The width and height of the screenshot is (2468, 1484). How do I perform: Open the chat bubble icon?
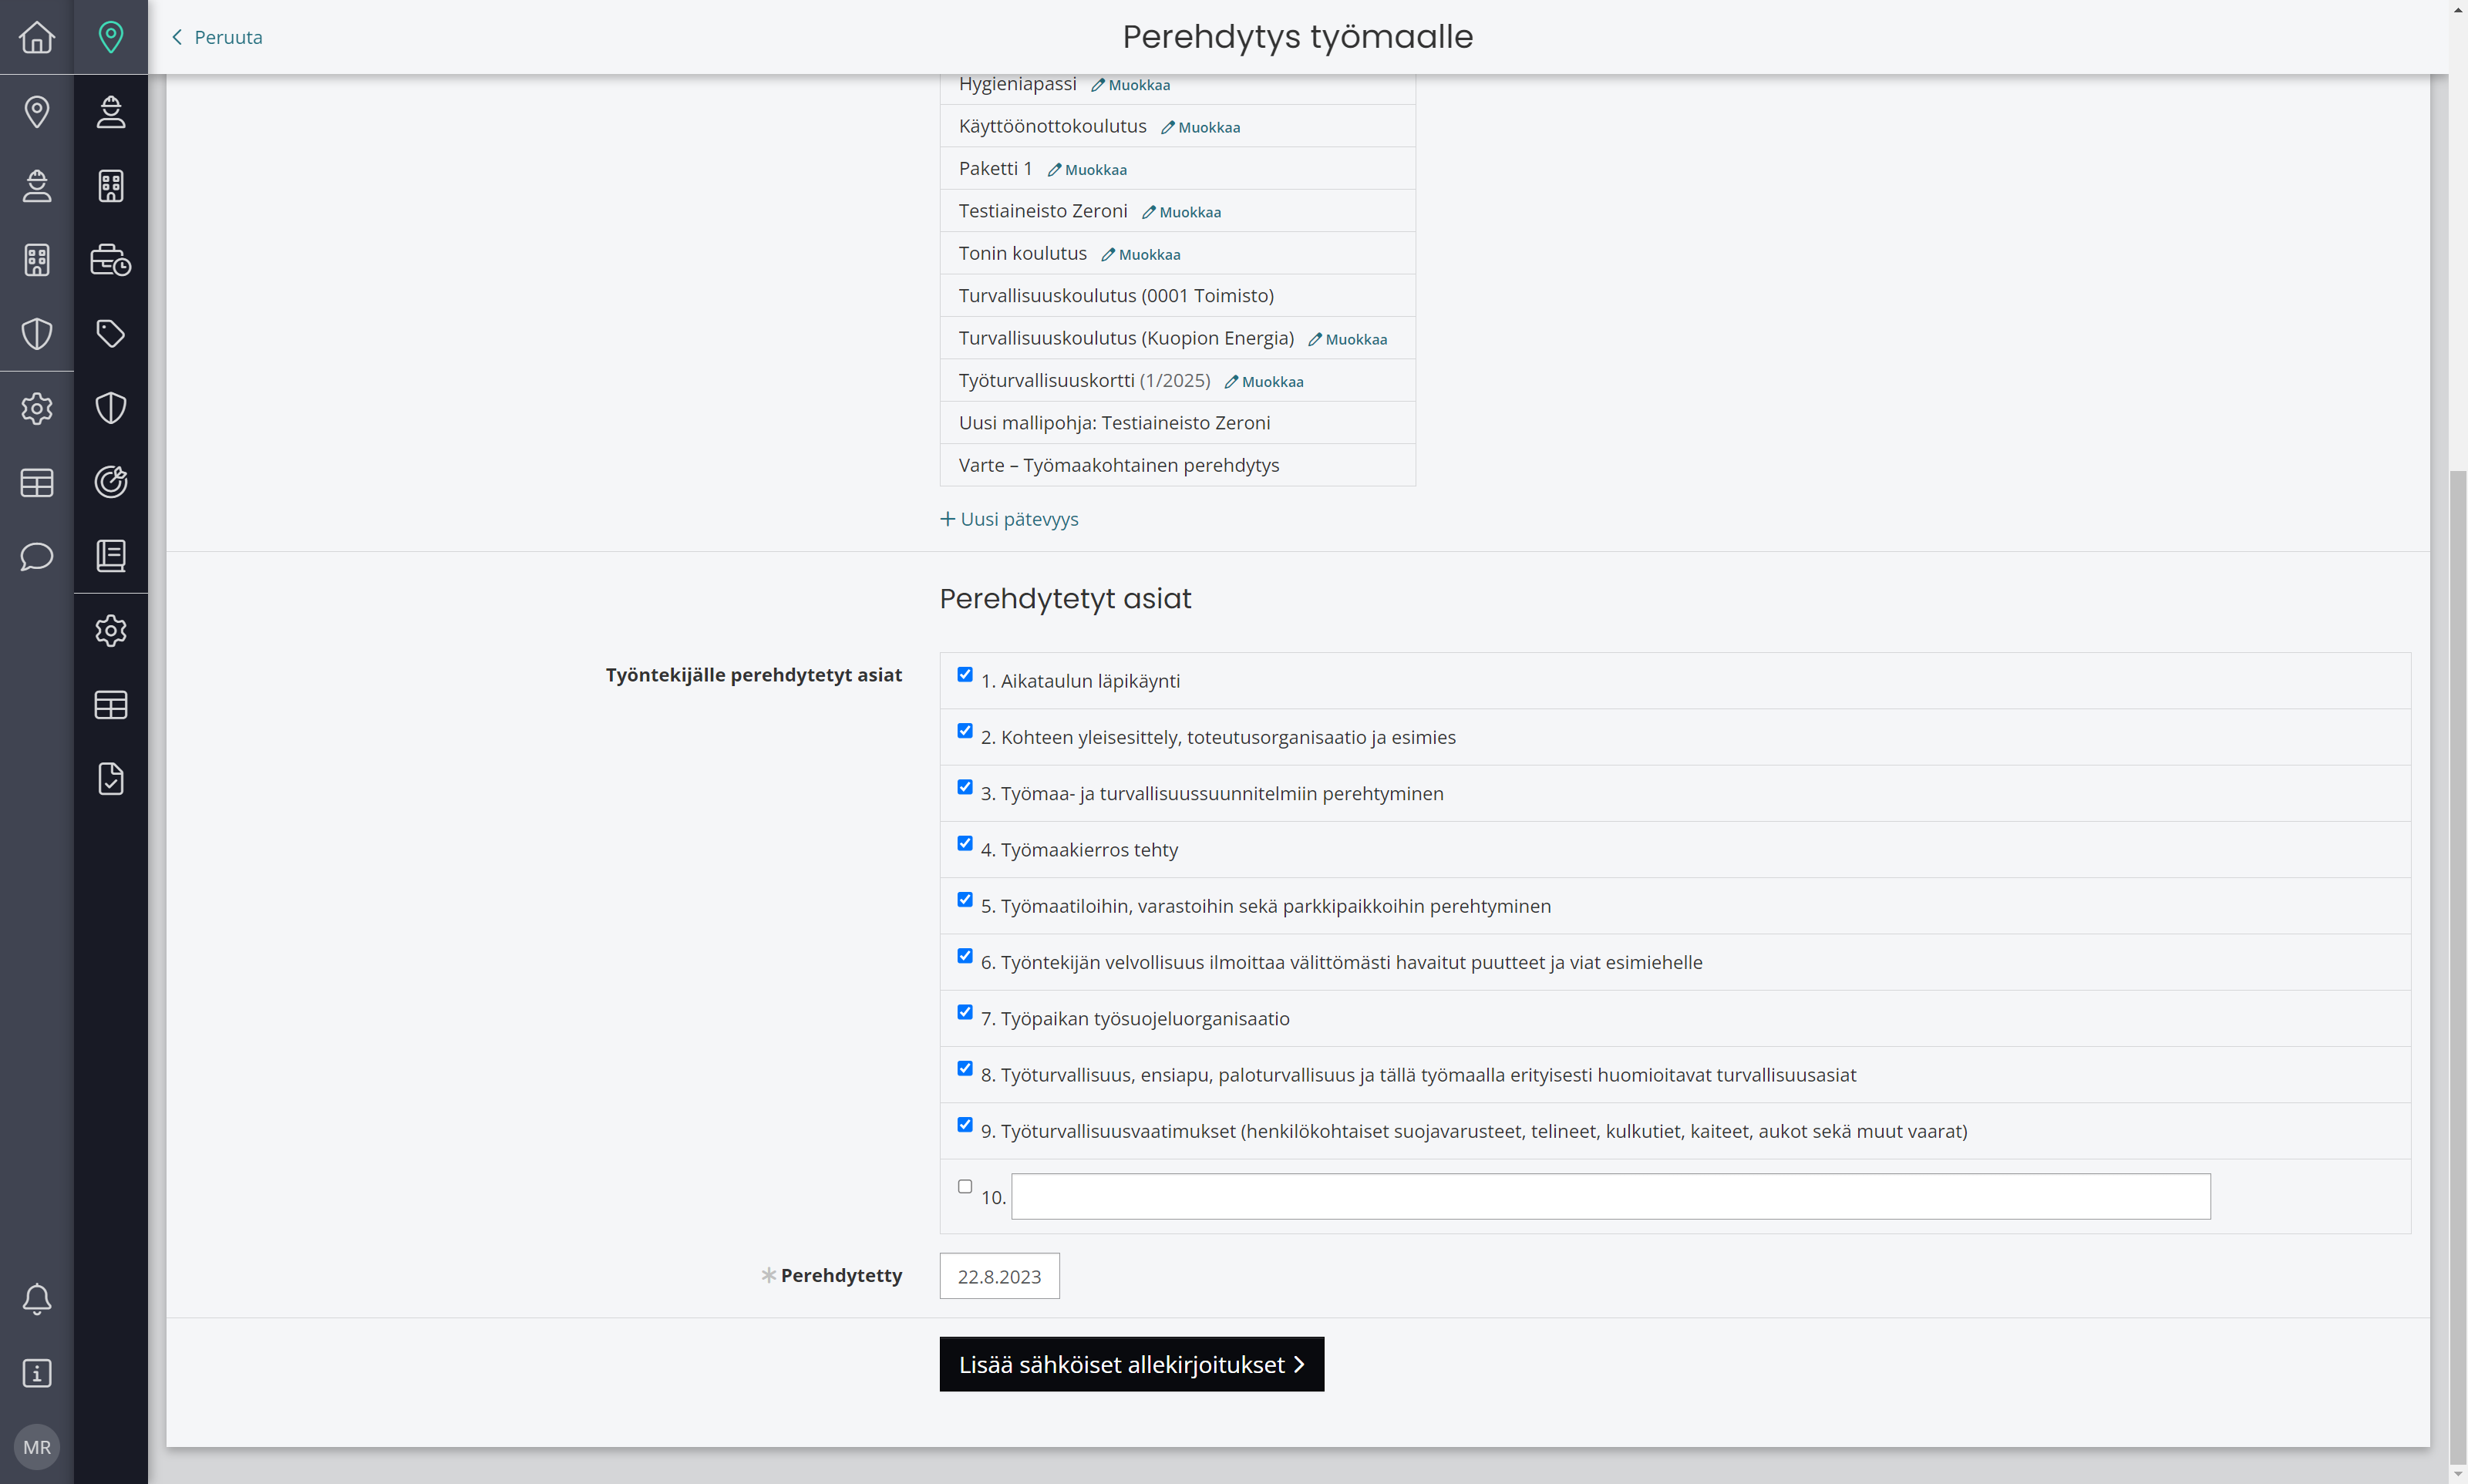[x=37, y=556]
